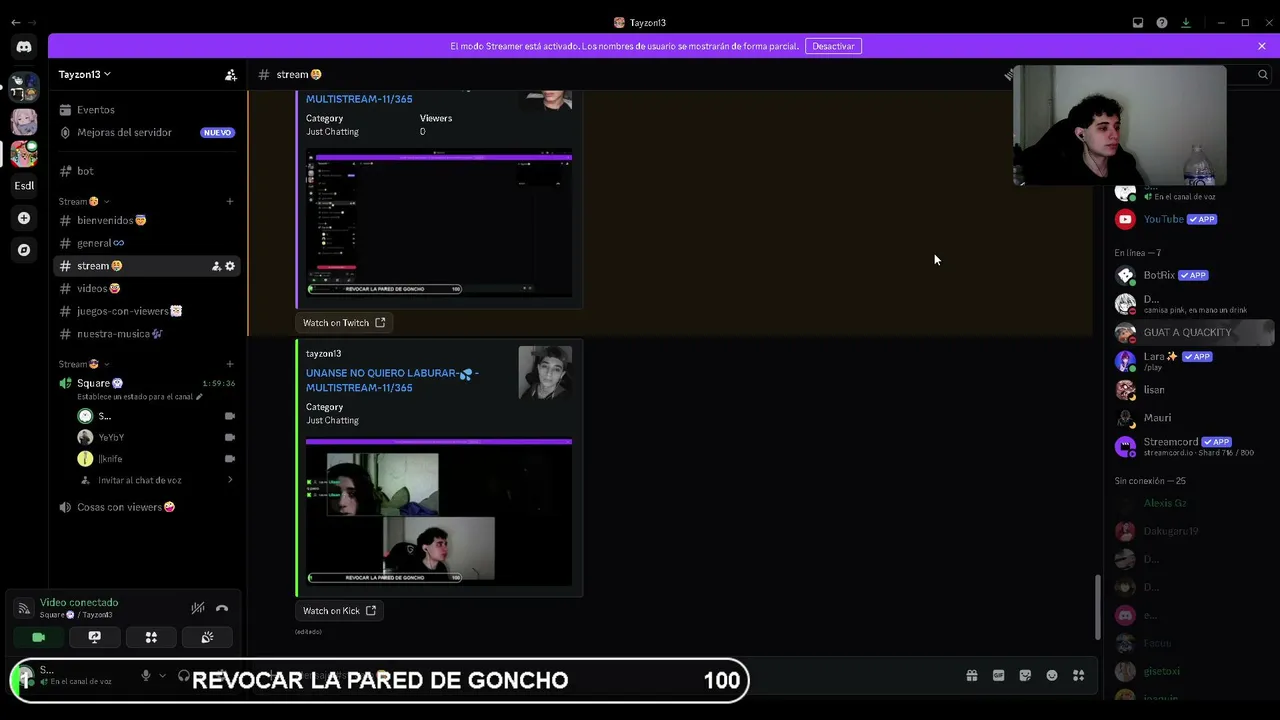Expand Invitar al chat de voz arrow
1280x720 pixels.
click(230, 480)
